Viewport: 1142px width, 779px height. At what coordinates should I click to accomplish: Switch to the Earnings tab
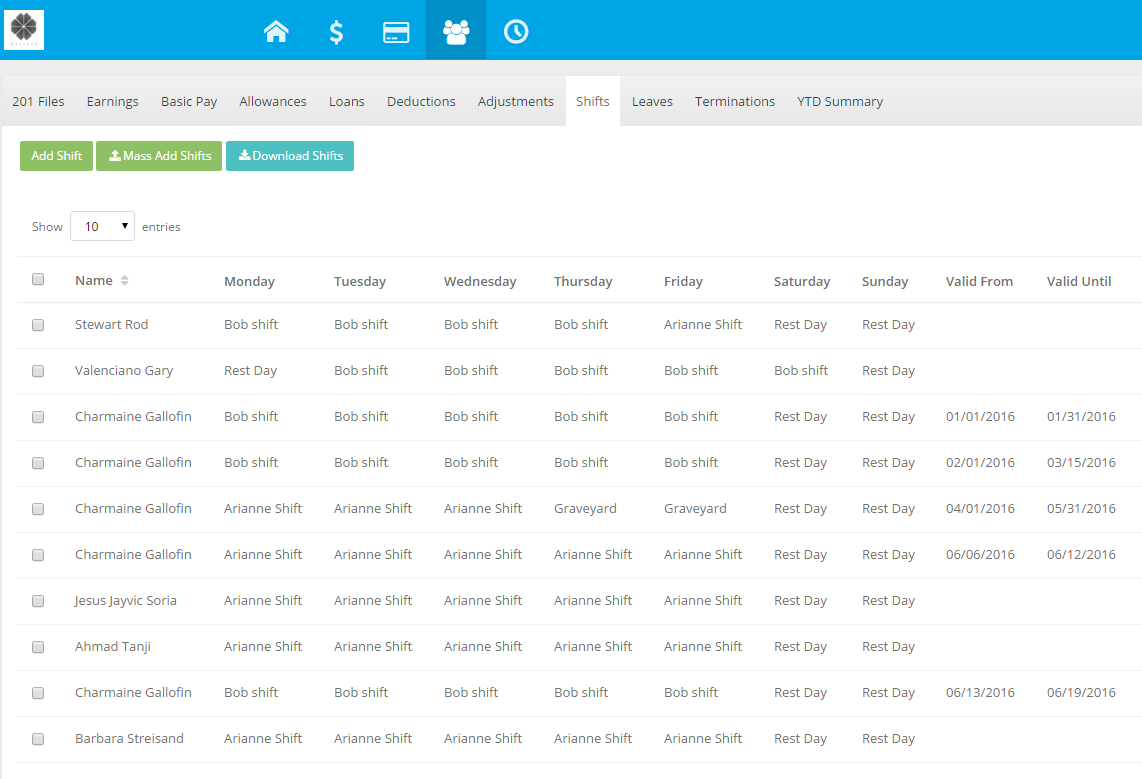click(x=112, y=101)
